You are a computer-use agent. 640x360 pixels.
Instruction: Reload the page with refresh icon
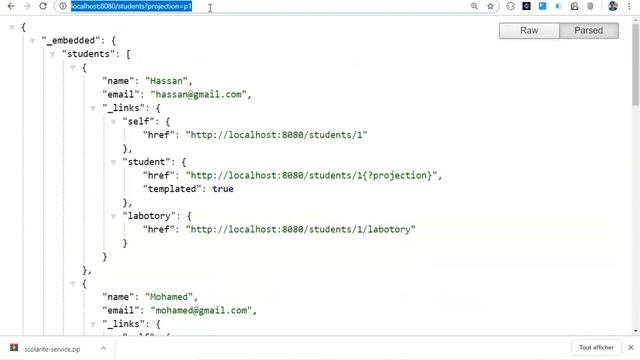click(43, 6)
